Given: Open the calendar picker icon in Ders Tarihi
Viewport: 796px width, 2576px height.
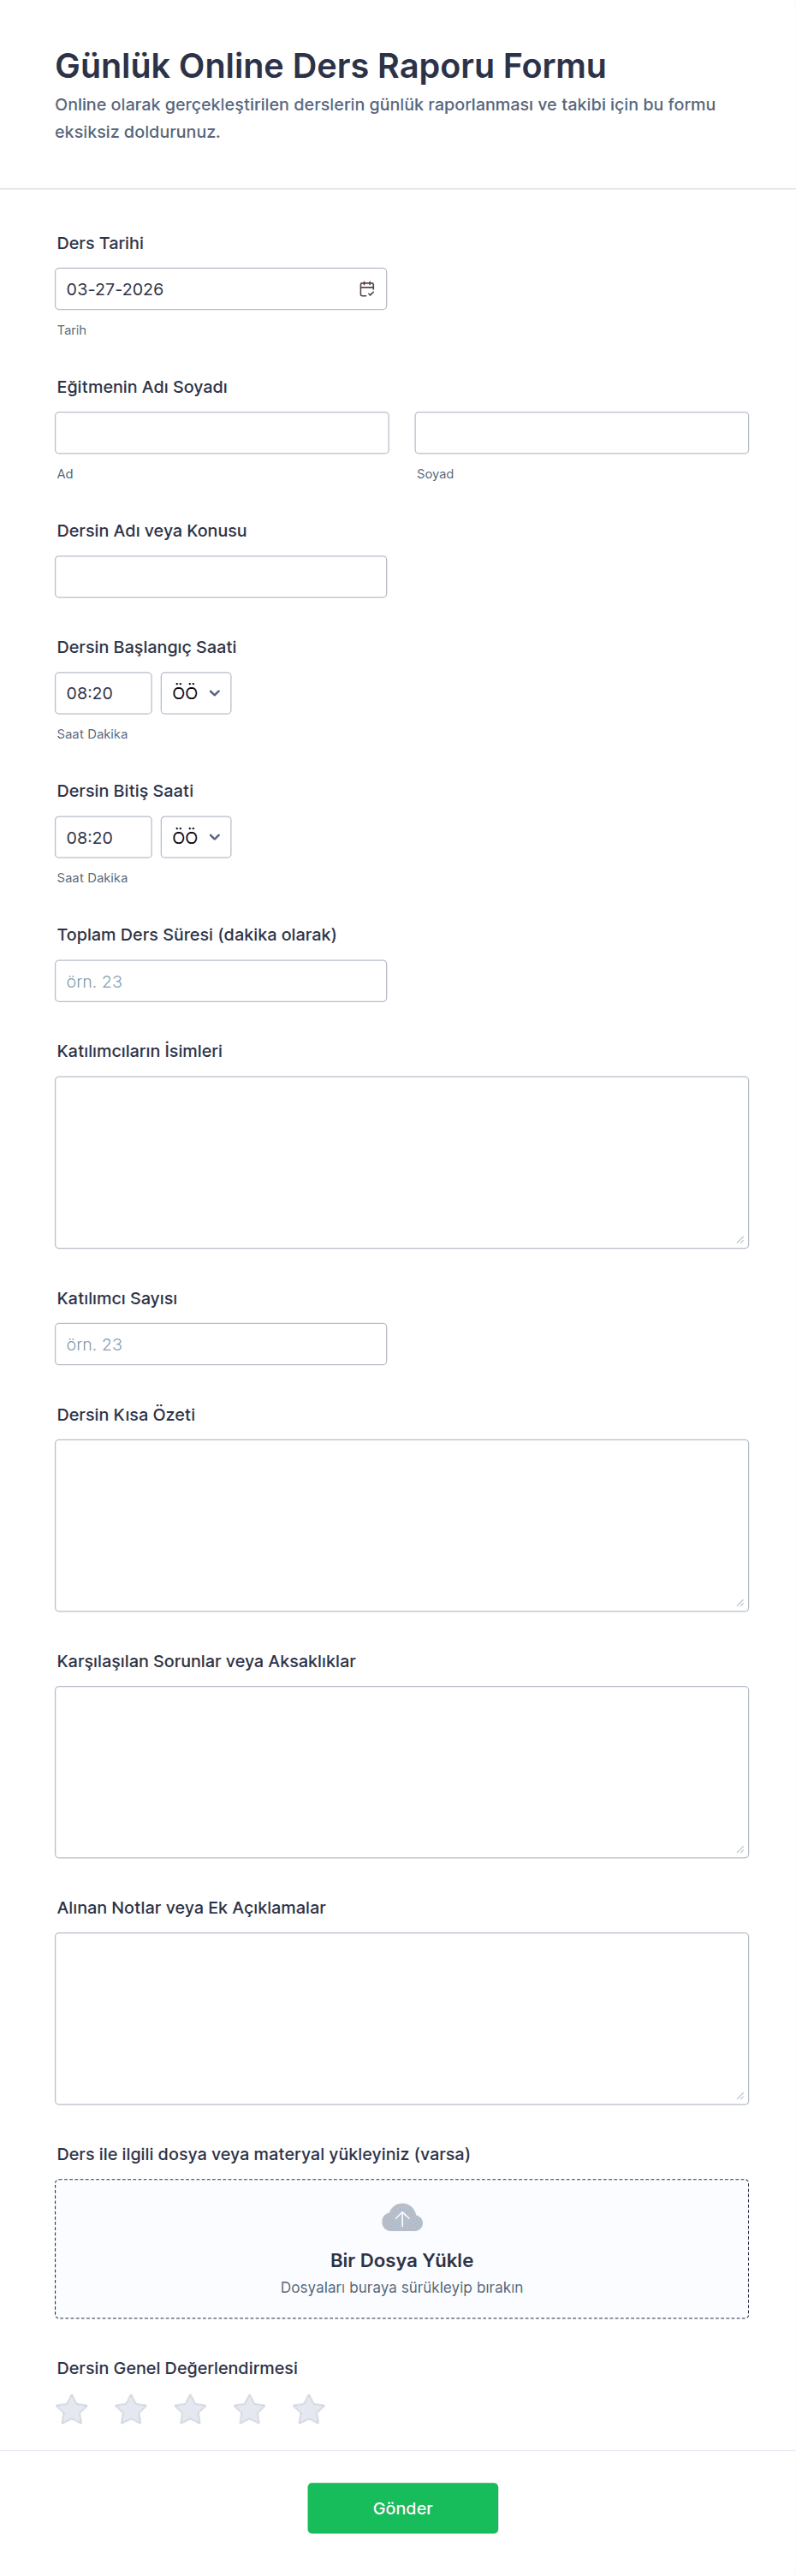Looking at the screenshot, I should 367,289.
